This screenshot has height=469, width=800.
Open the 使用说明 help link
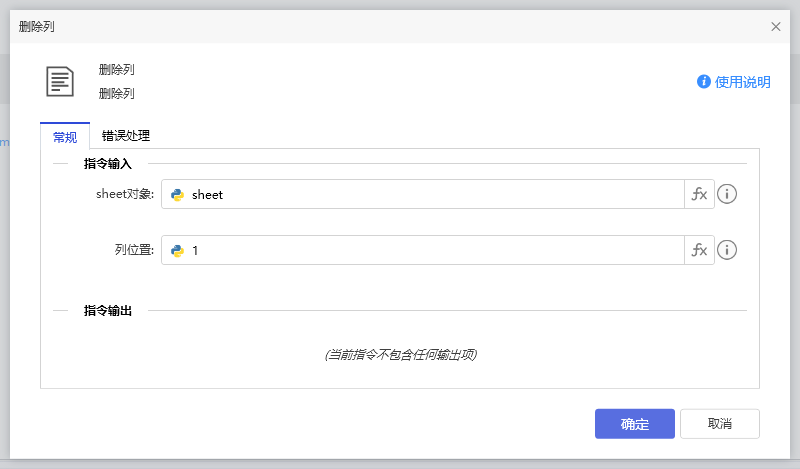coord(742,82)
